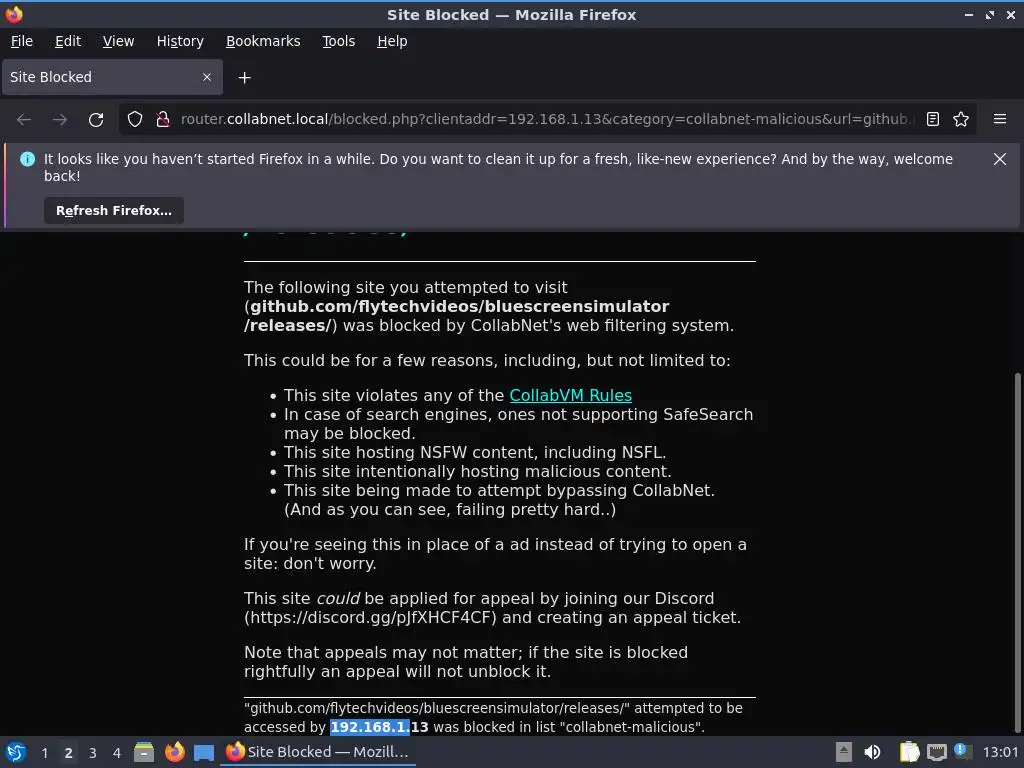Launch file manager from taskbar
1024x768 pixels.
(x=144, y=752)
